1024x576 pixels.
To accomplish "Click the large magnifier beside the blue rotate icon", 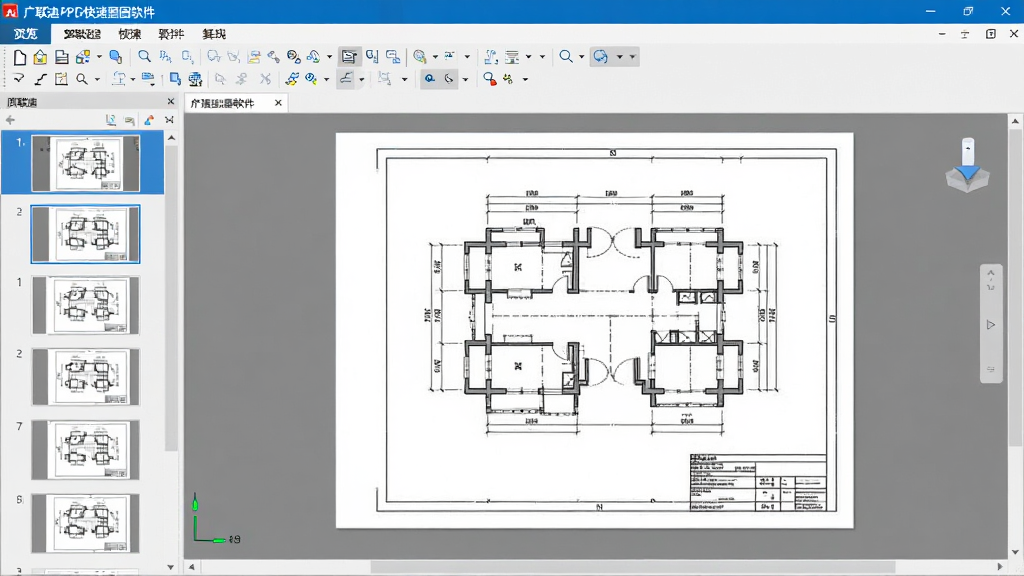I will click(x=566, y=57).
